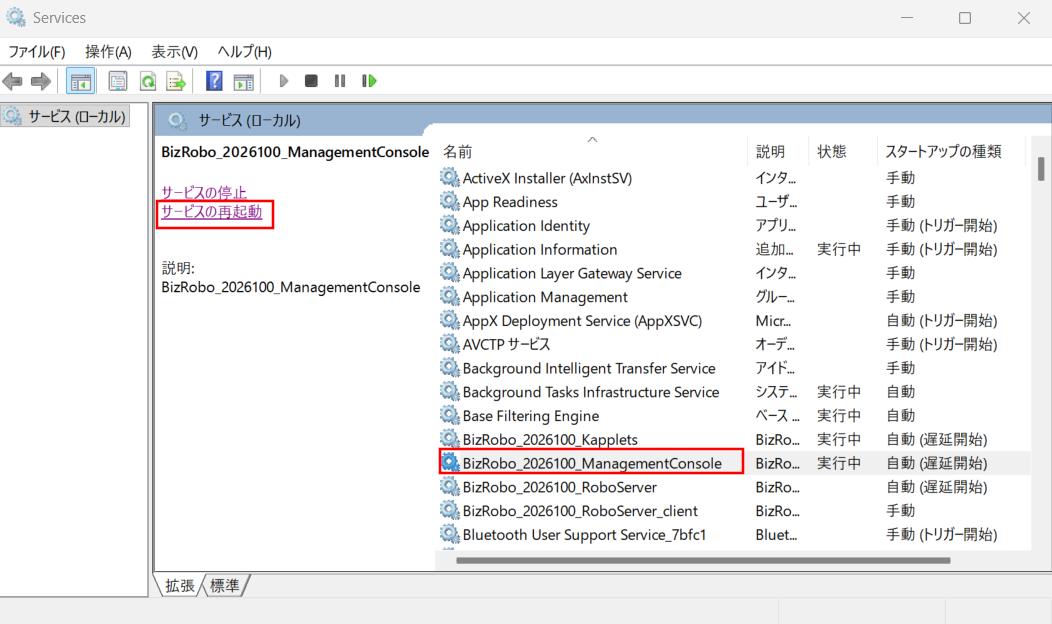This screenshot has height=624, width=1052.
Task: Switch to the 標準 tab
Action: tap(224, 586)
